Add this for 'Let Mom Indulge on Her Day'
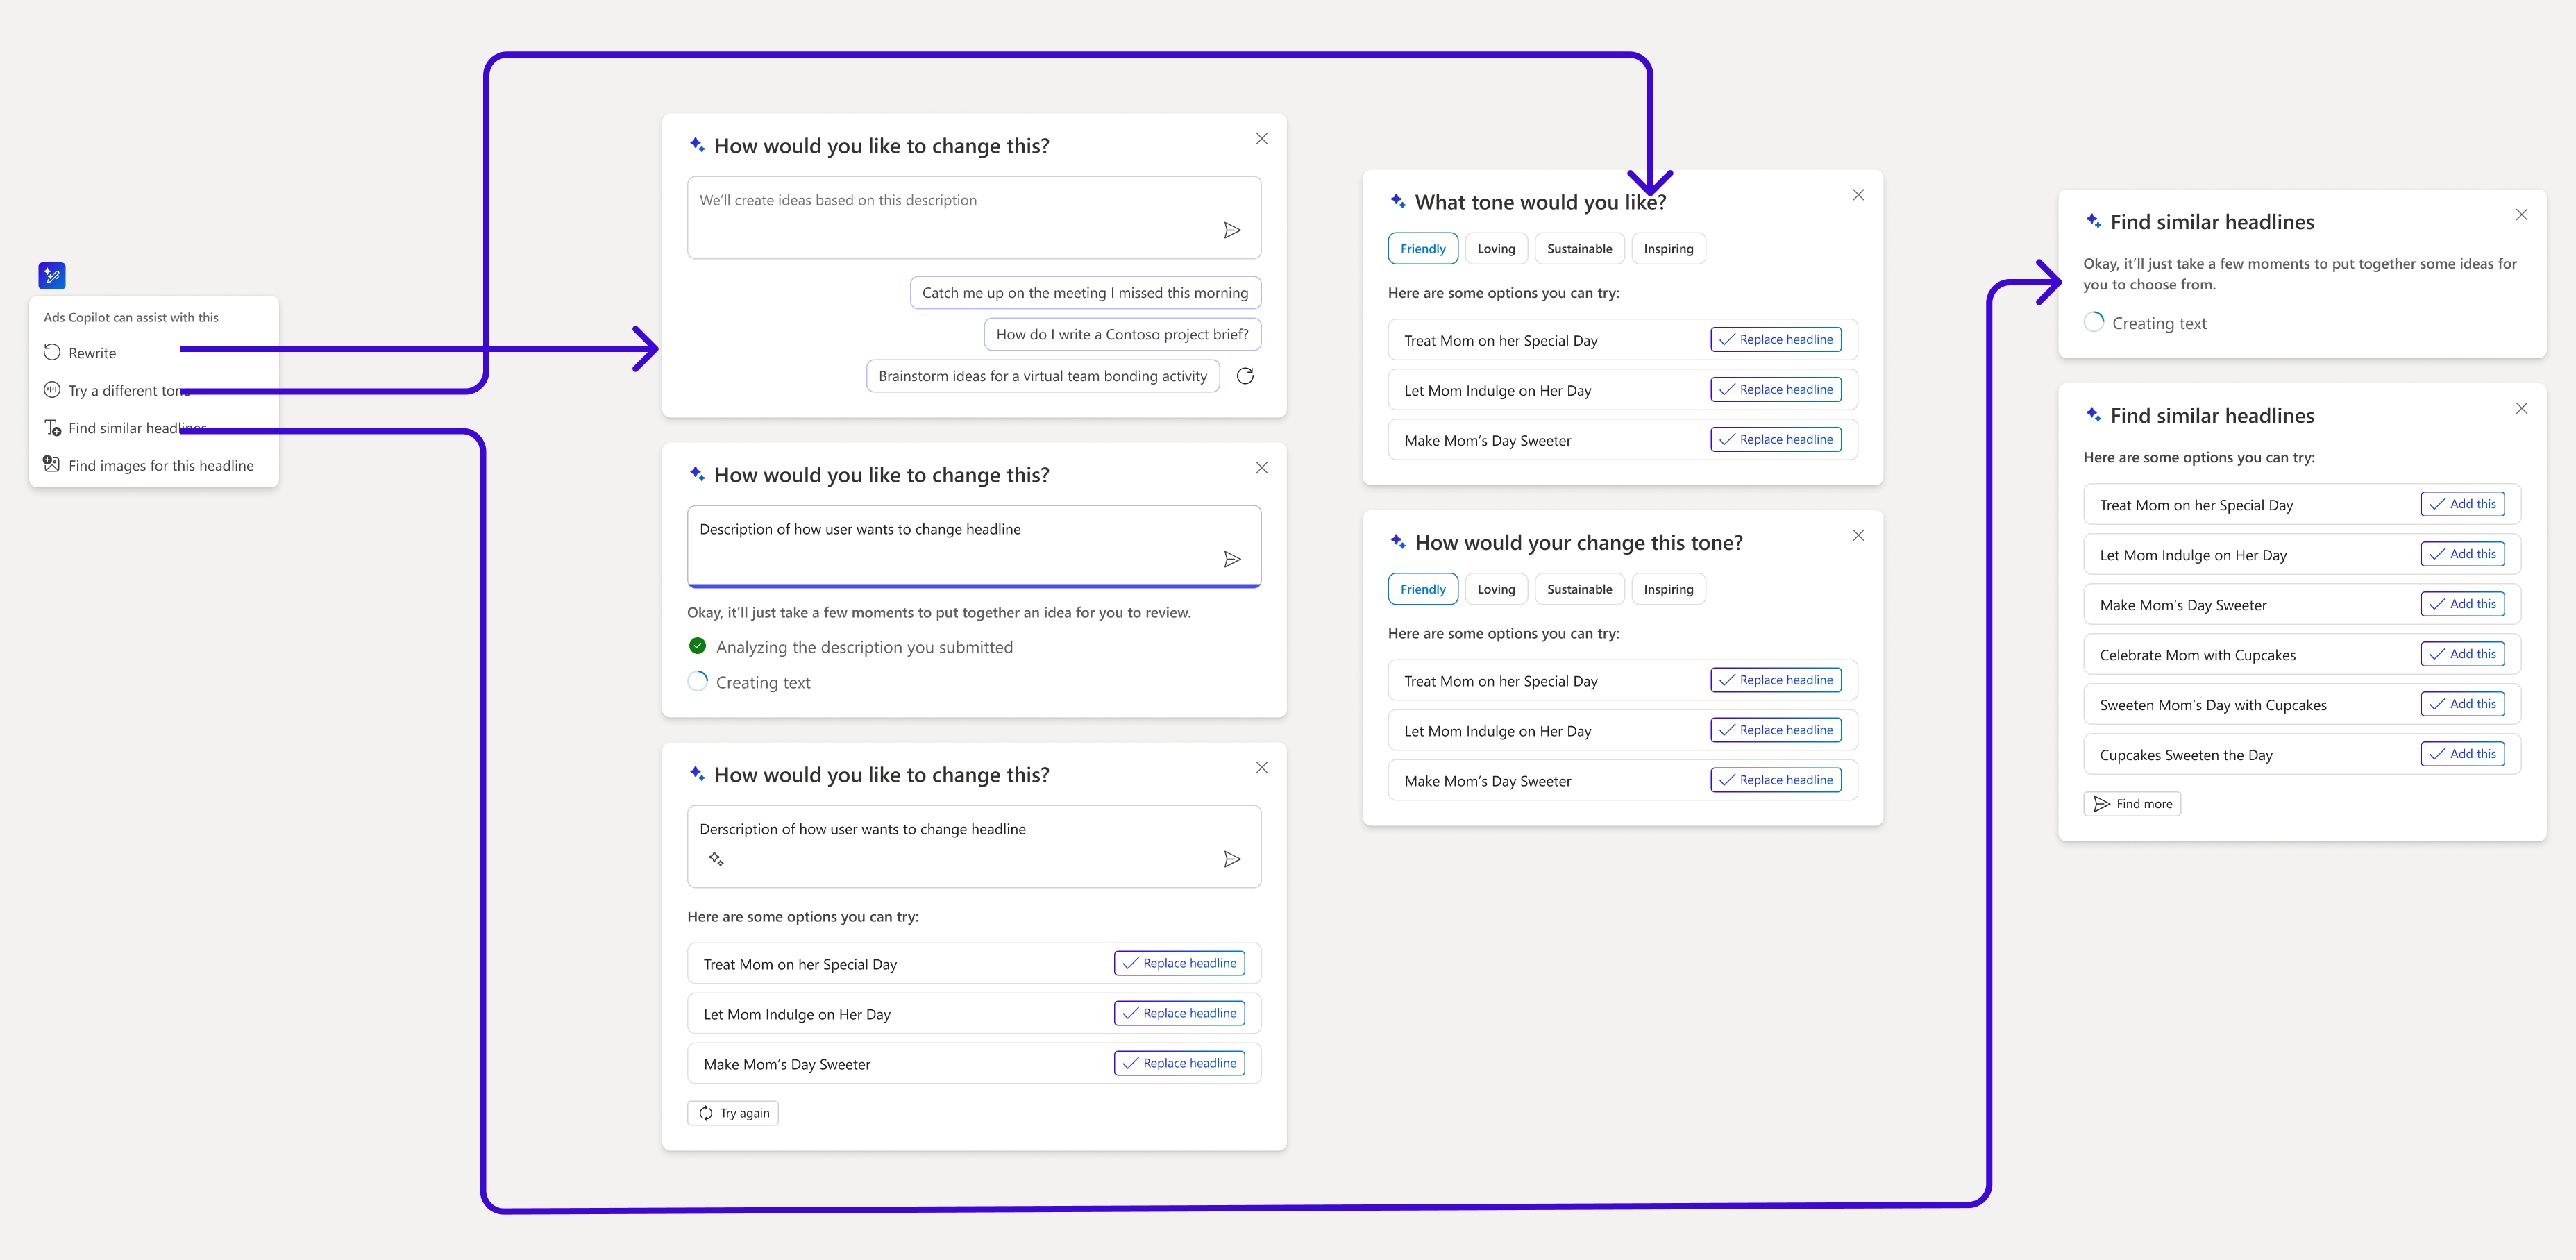The image size is (2576, 1260). point(2462,554)
